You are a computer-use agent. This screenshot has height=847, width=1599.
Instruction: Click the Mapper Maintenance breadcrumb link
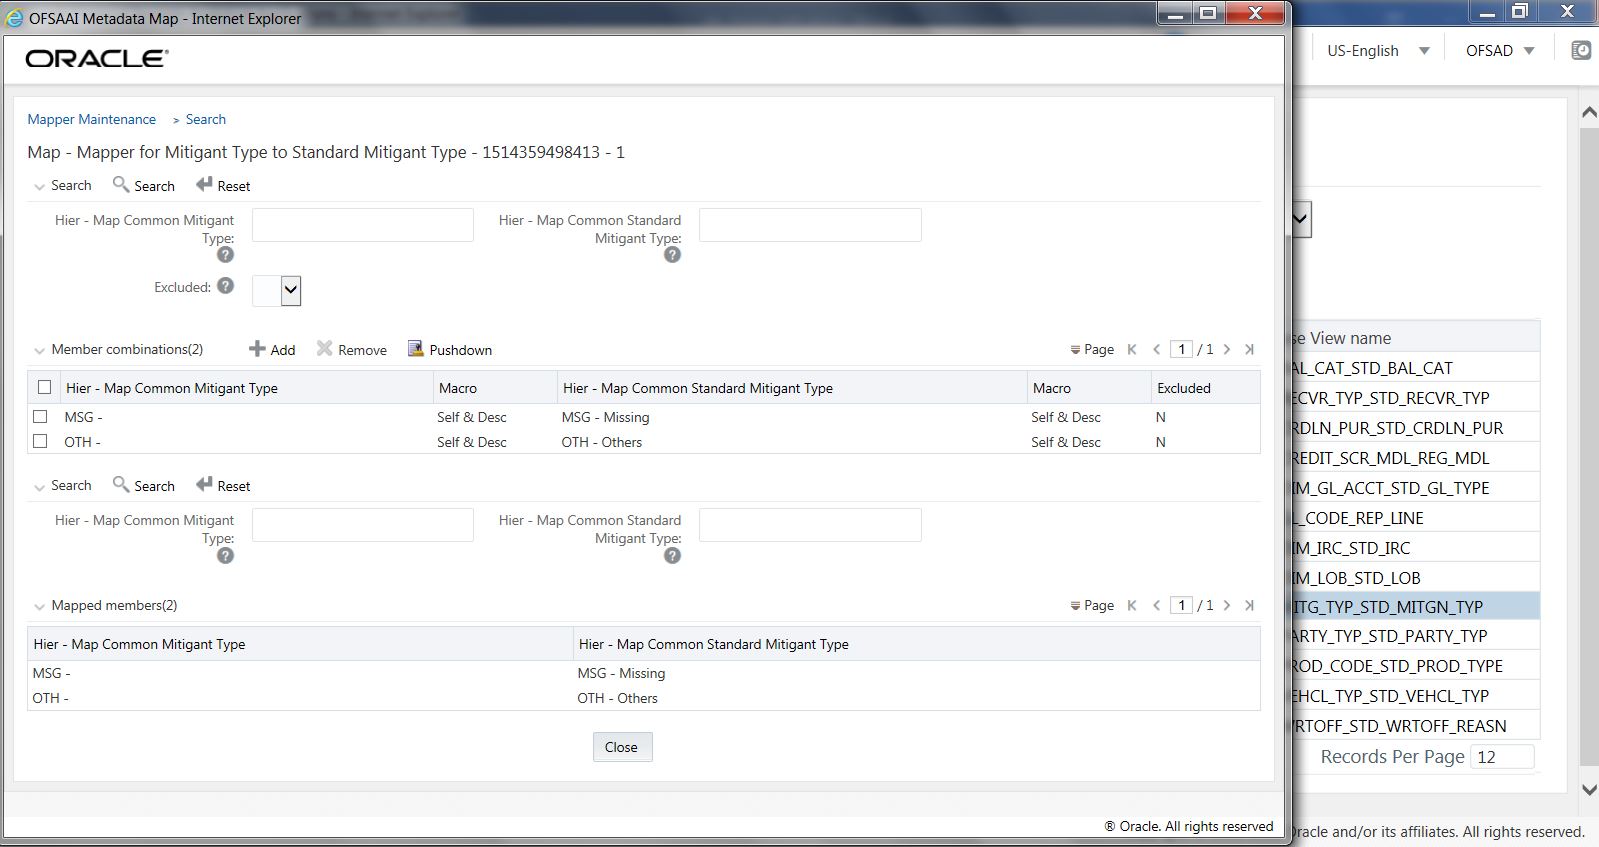point(92,119)
